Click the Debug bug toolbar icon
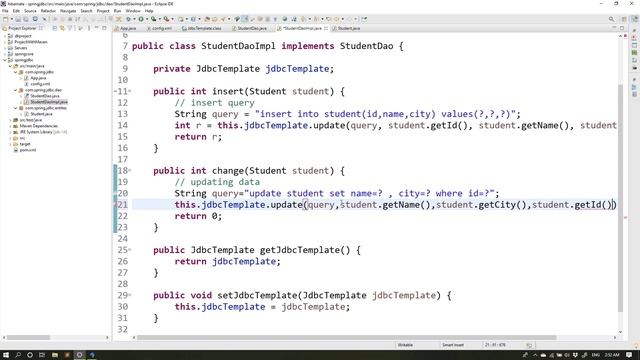This screenshot has height=360, width=640. pyautogui.click(x=128, y=19)
